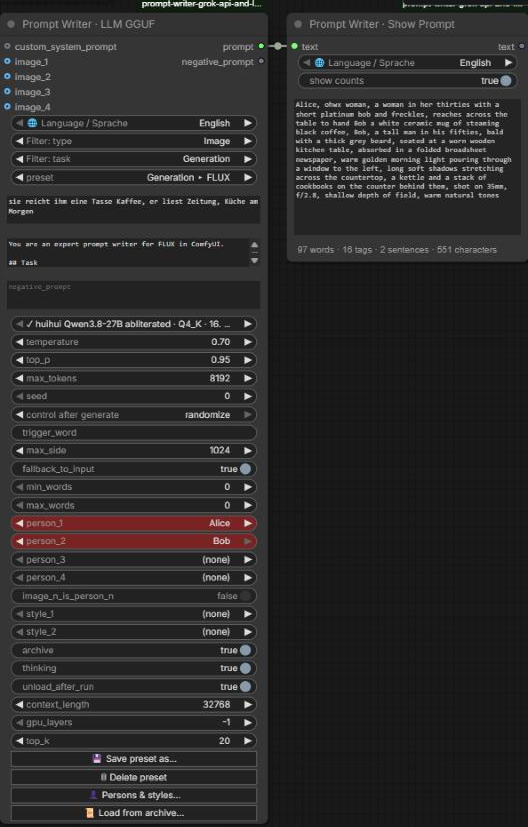Click the German user prompt text box
528x827 pixels.
pyautogui.click(x=133, y=209)
